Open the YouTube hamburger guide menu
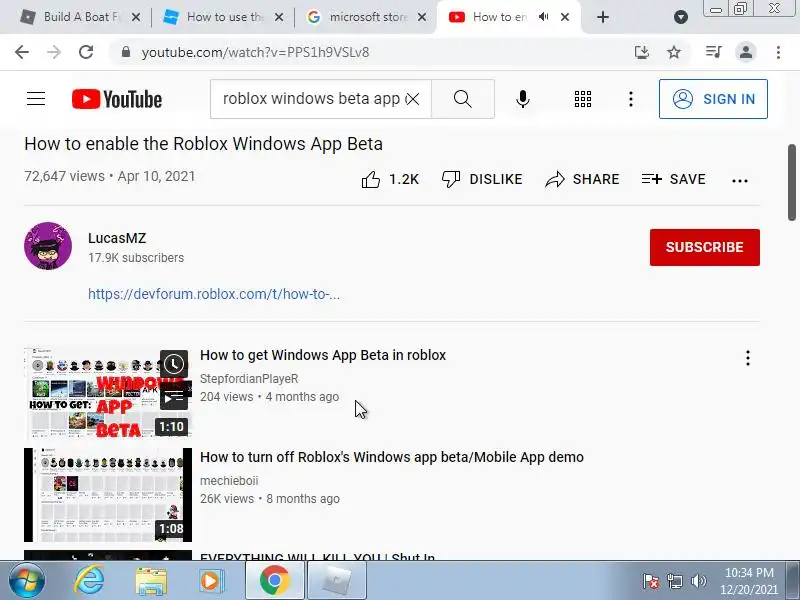 [36, 98]
